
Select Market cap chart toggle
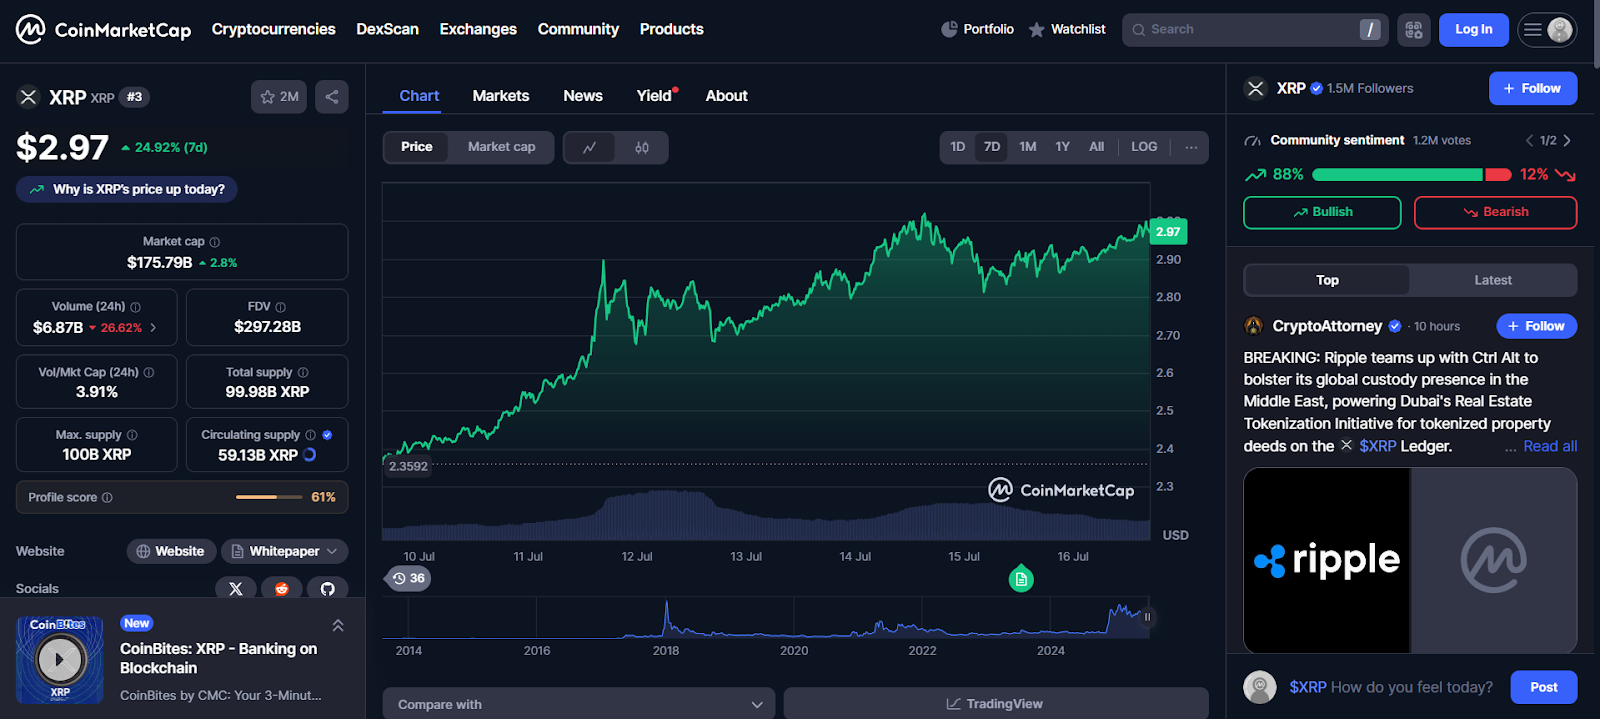click(x=502, y=147)
